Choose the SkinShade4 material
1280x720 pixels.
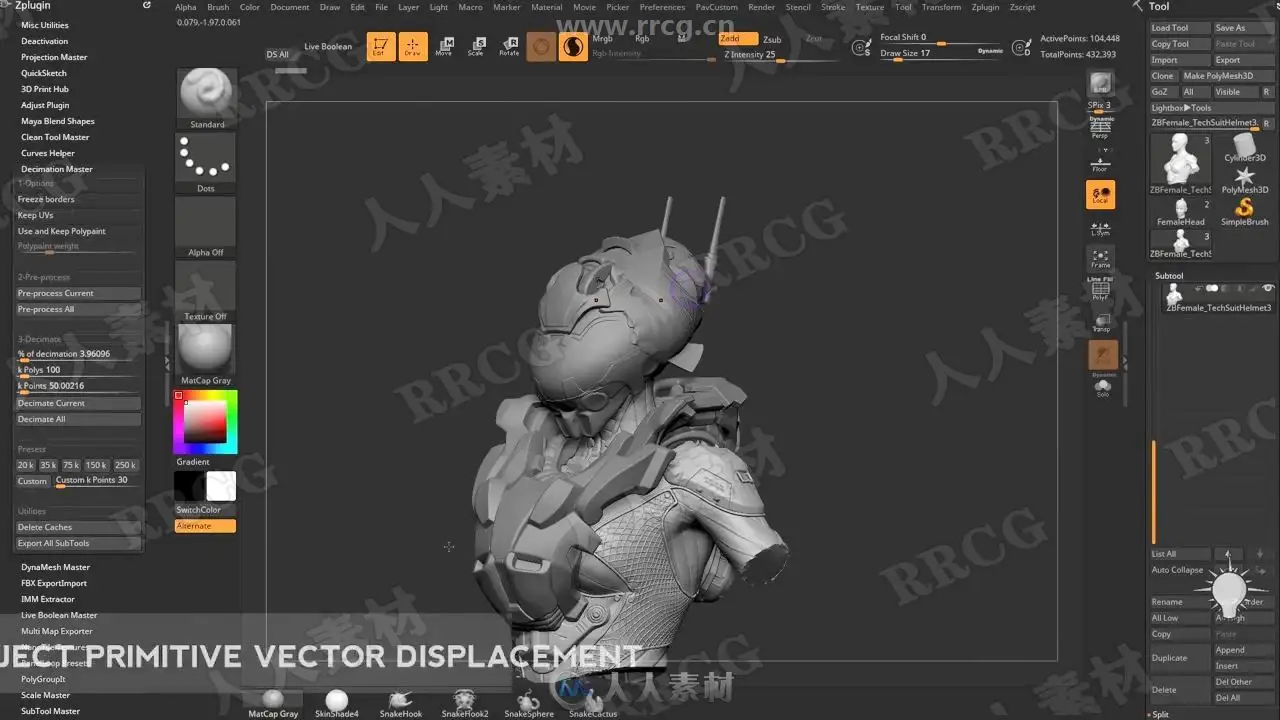(337, 703)
